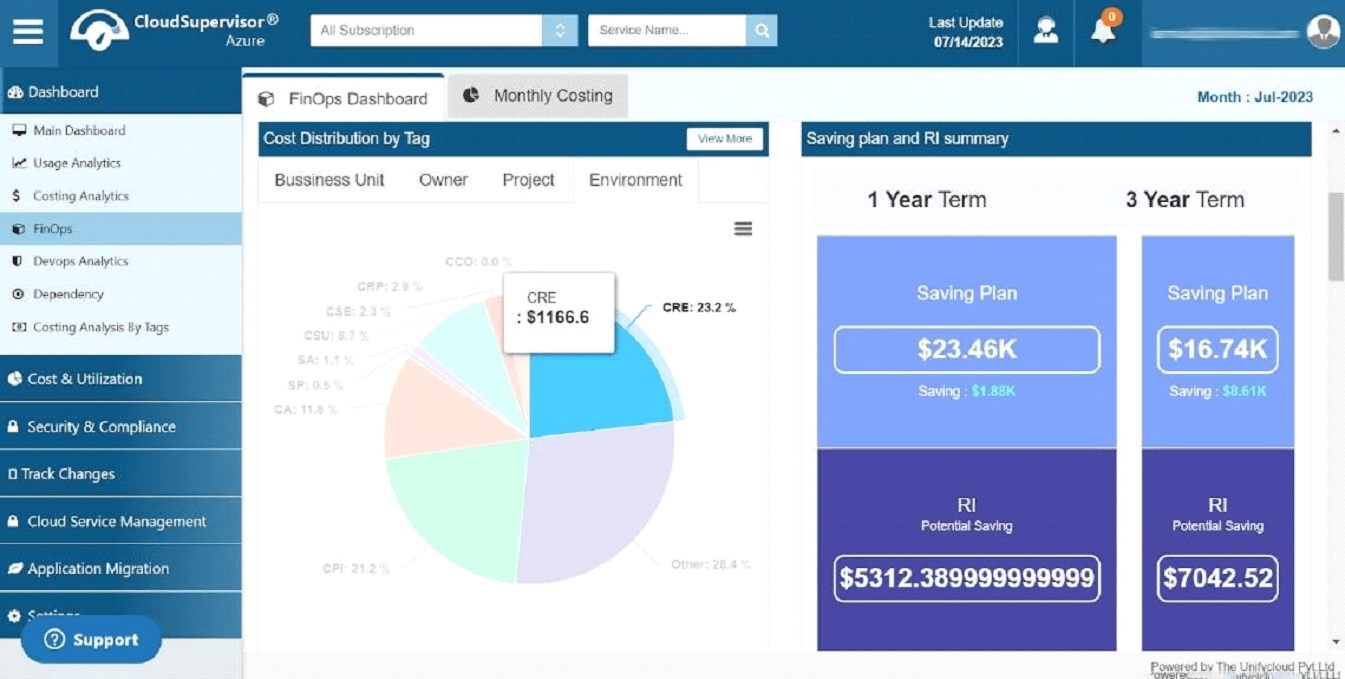The height and width of the screenshot is (679, 1345).
Task: Select the Project tag tab
Action: [x=528, y=180]
